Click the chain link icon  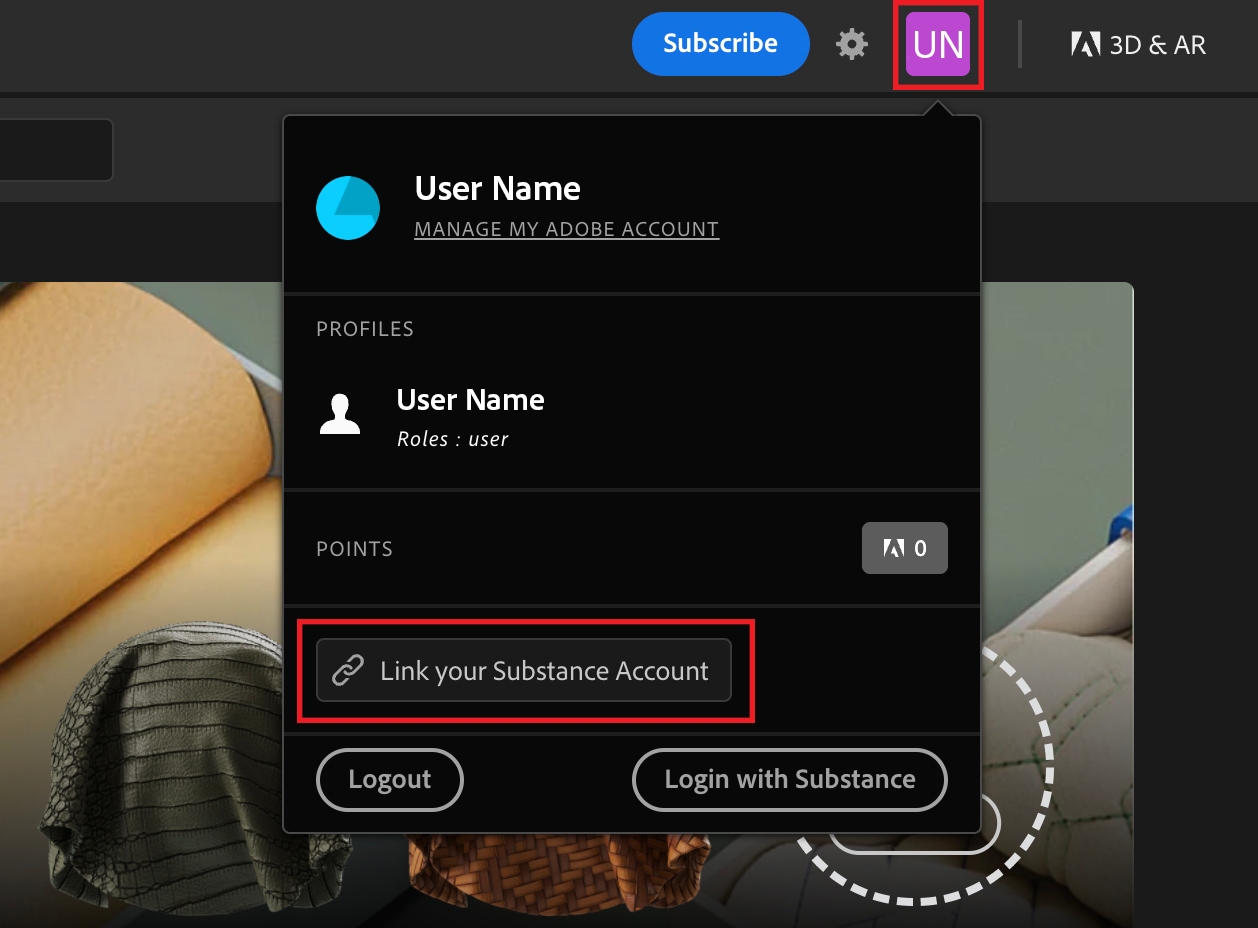(x=347, y=670)
